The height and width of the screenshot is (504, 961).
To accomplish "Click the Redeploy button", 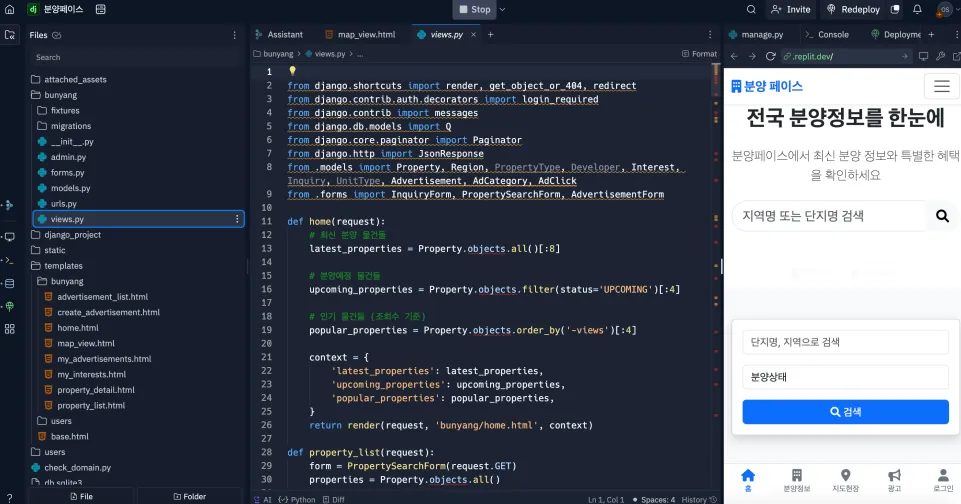I will (853, 9).
